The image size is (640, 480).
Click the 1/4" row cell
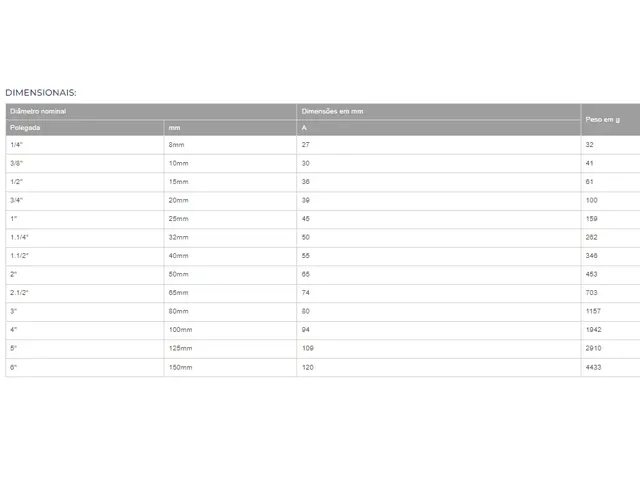tap(85, 145)
